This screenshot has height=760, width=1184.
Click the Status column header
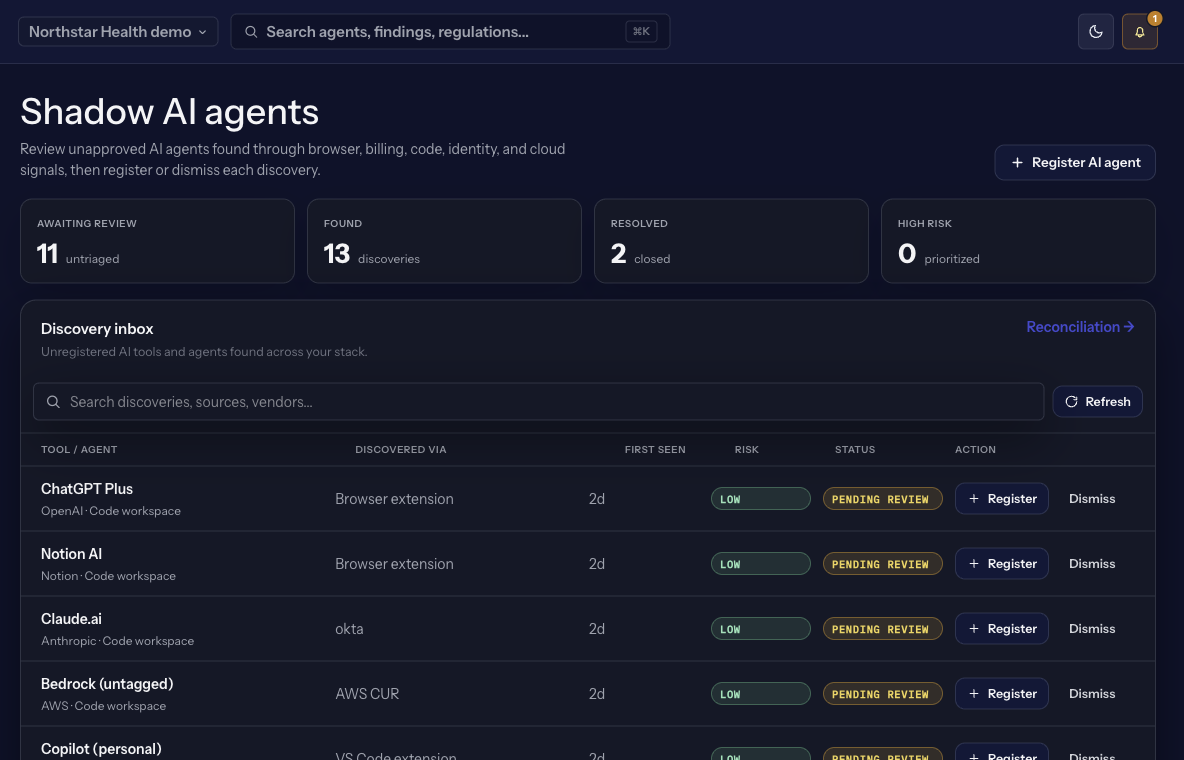(855, 450)
